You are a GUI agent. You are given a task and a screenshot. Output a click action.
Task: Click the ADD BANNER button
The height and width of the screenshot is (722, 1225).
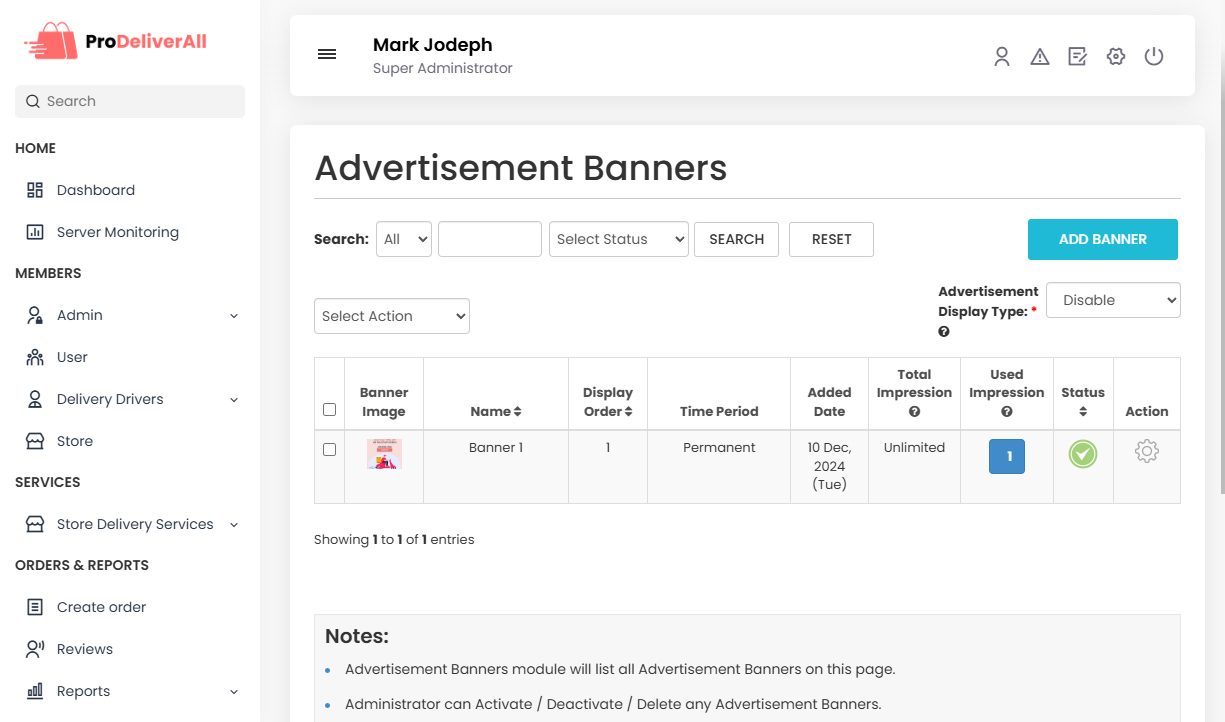1103,239
